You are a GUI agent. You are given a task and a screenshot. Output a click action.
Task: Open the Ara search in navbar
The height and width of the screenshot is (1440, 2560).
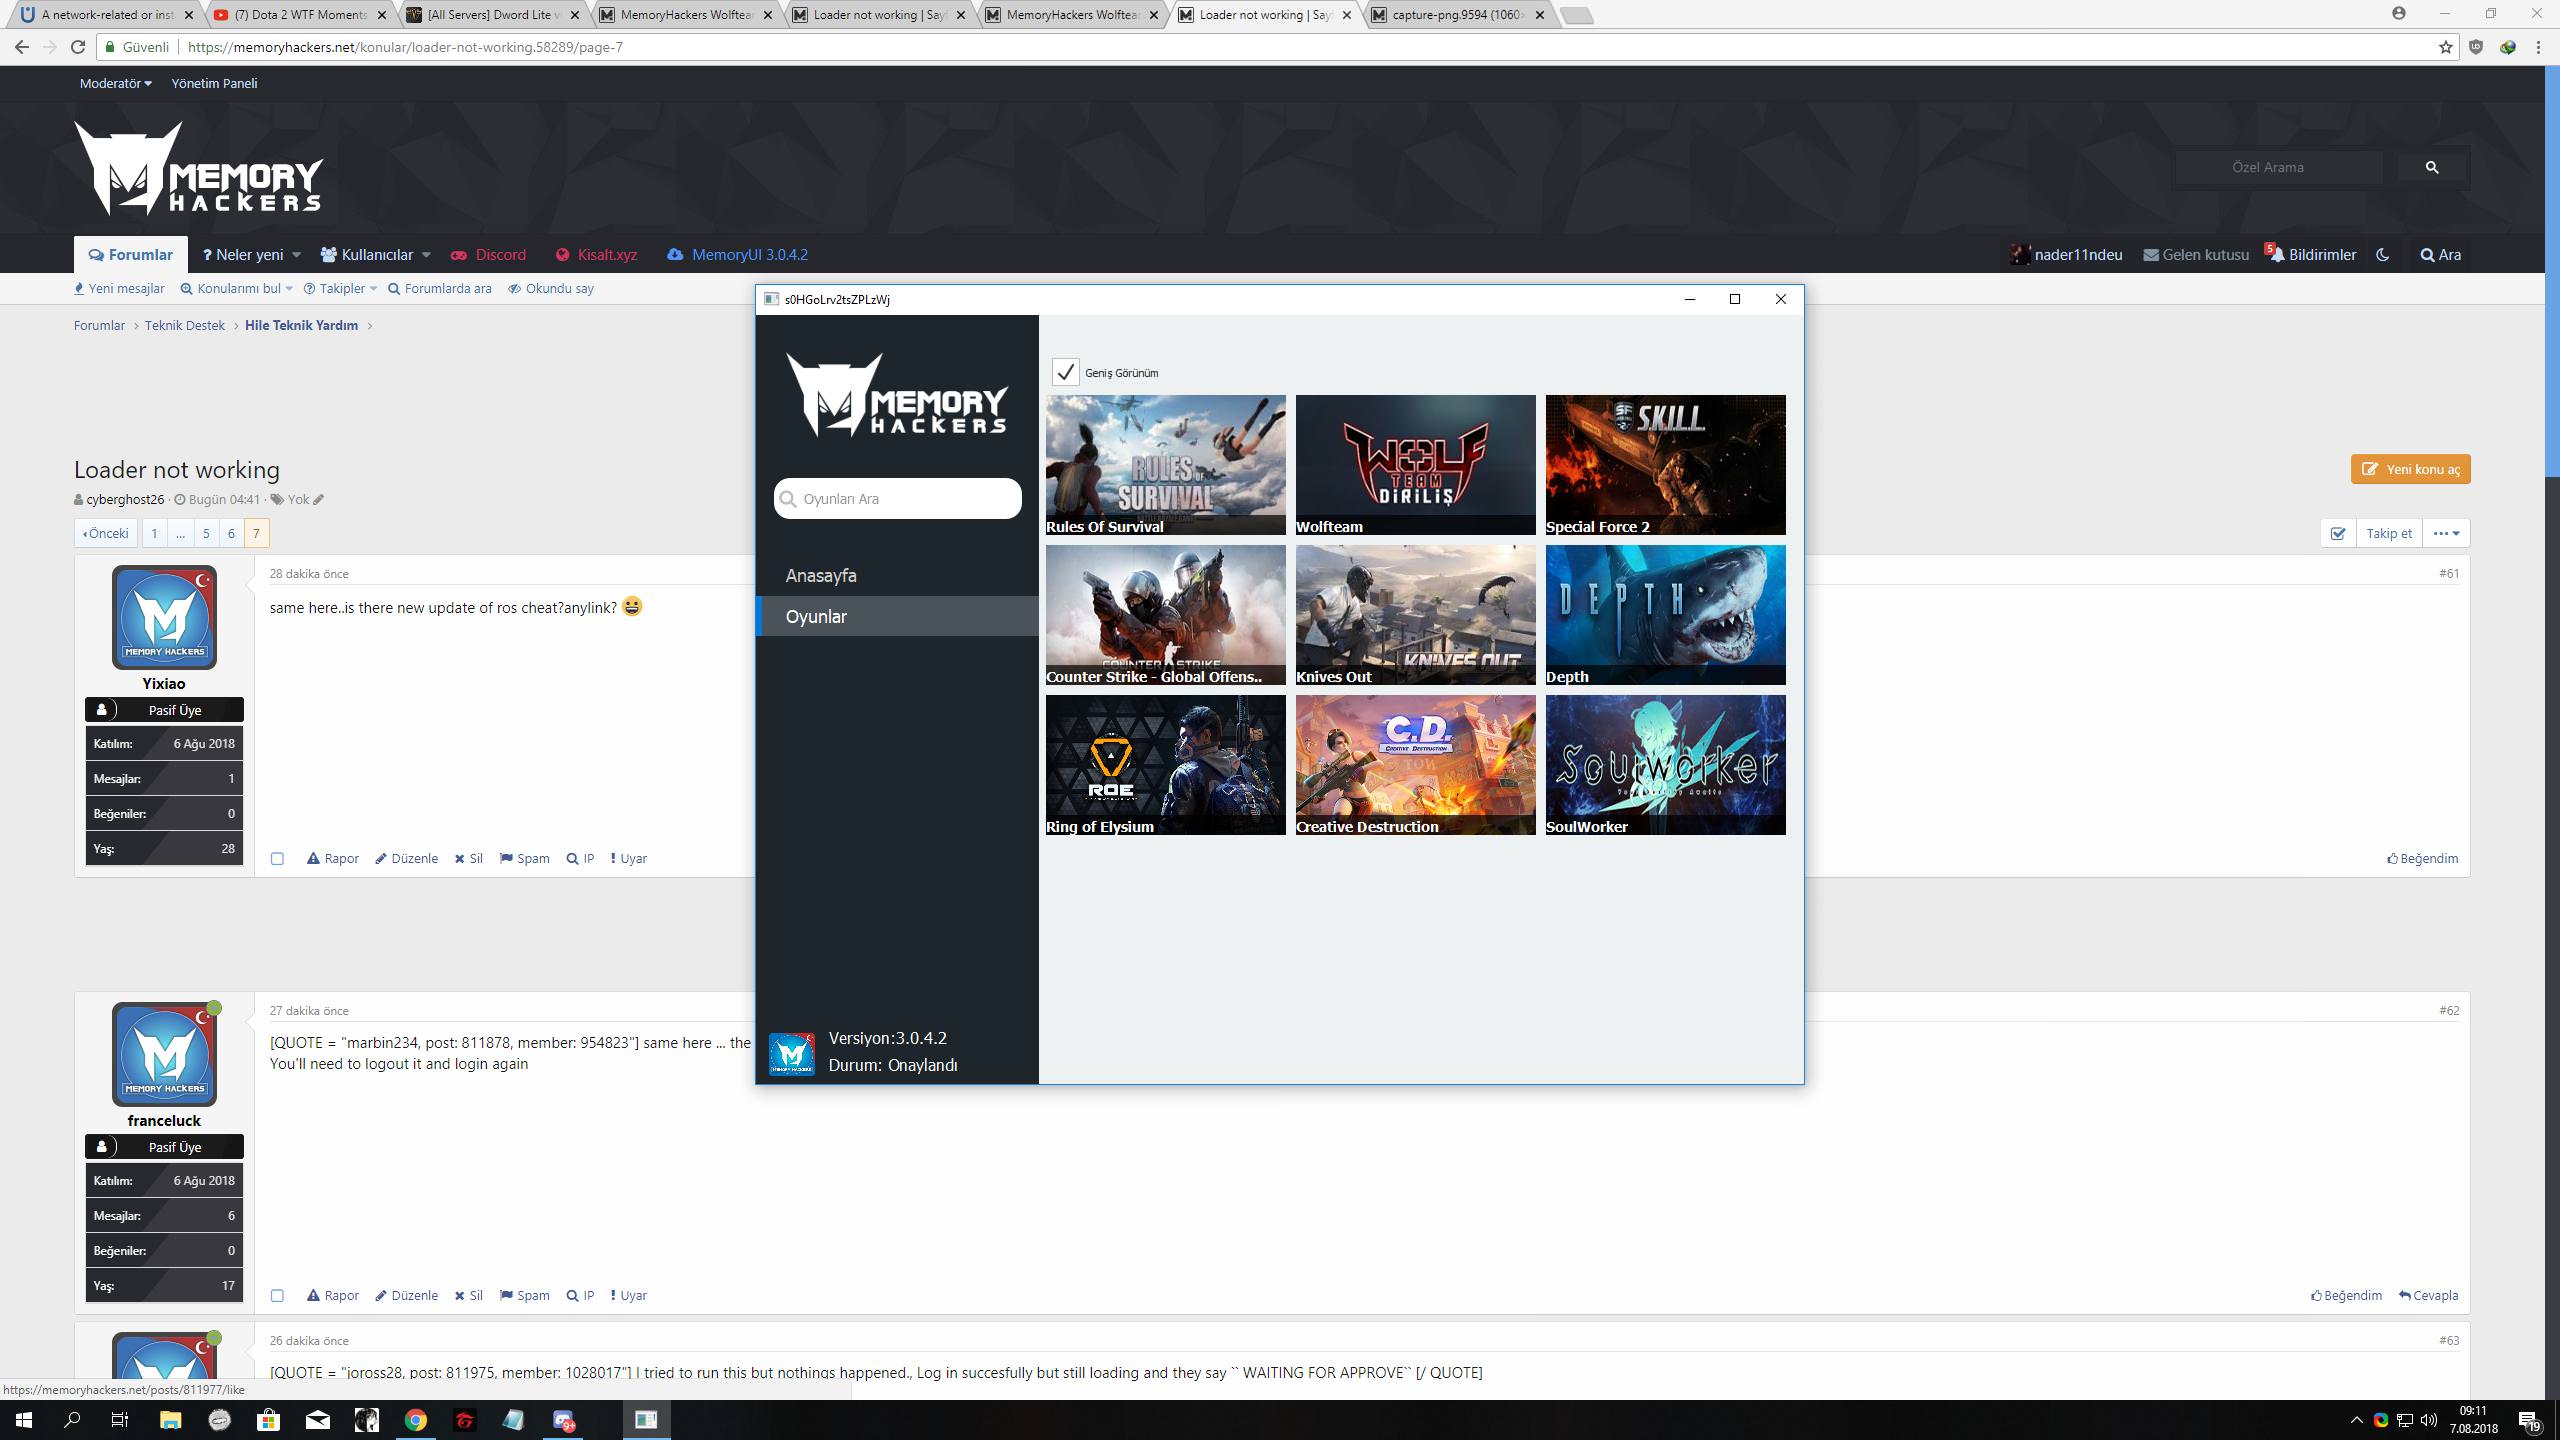[2441, 255]
